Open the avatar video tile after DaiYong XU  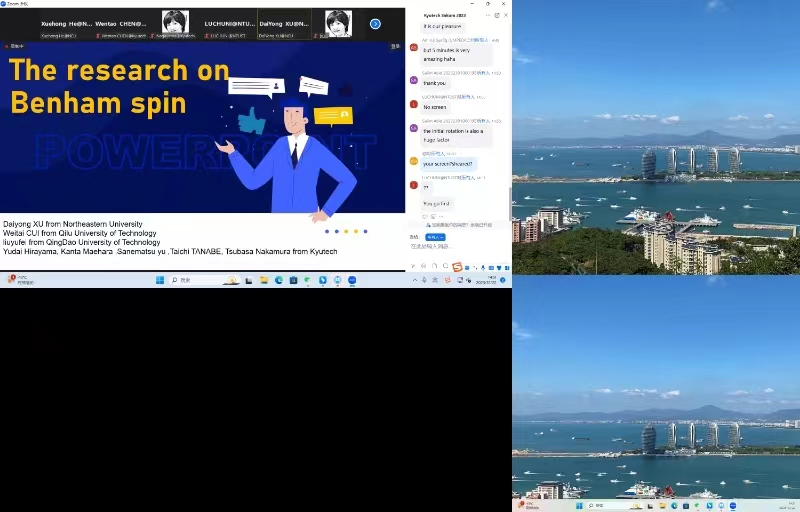(338, 23)
